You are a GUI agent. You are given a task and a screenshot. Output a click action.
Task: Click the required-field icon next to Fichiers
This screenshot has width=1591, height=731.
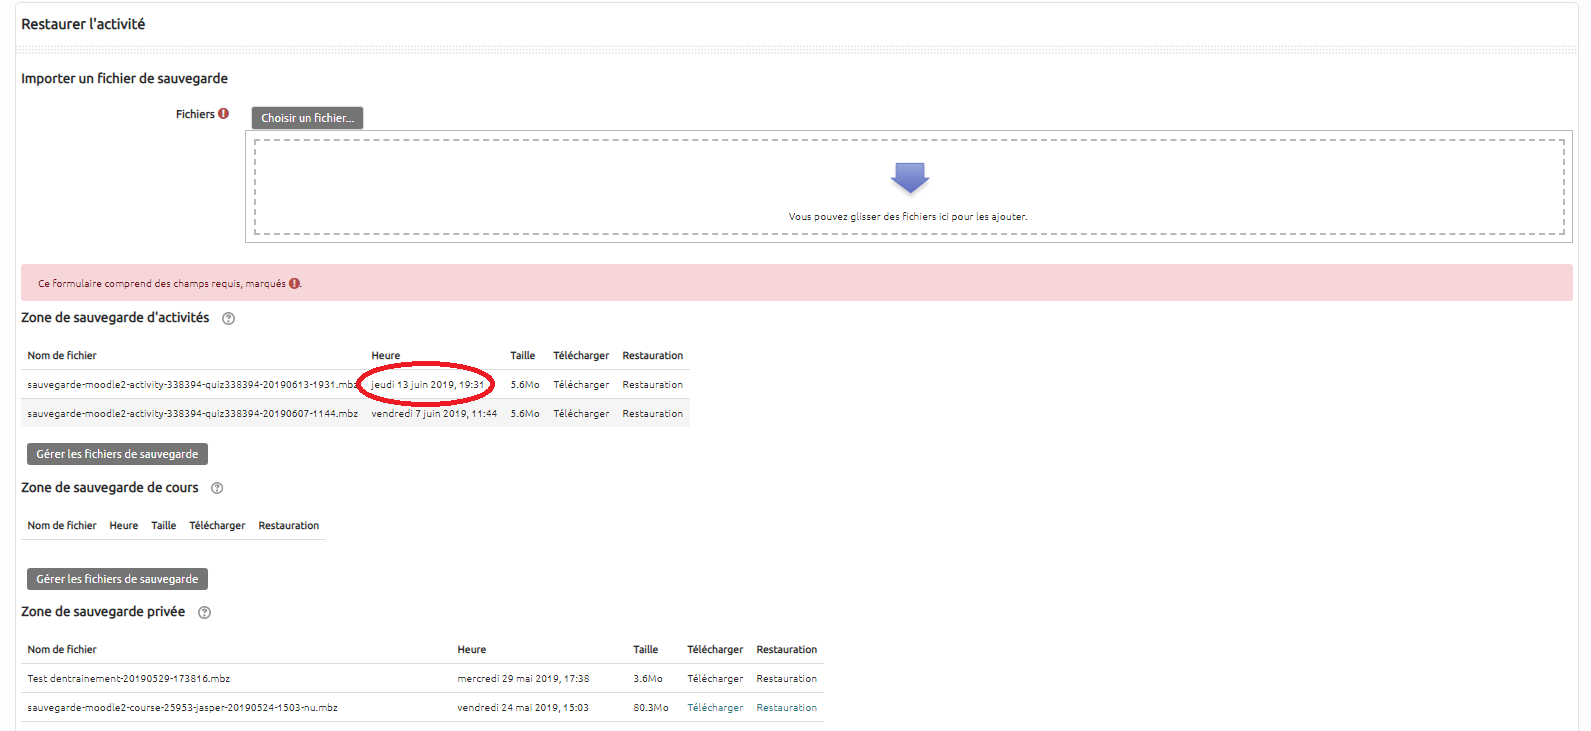[x=224, y=114]
